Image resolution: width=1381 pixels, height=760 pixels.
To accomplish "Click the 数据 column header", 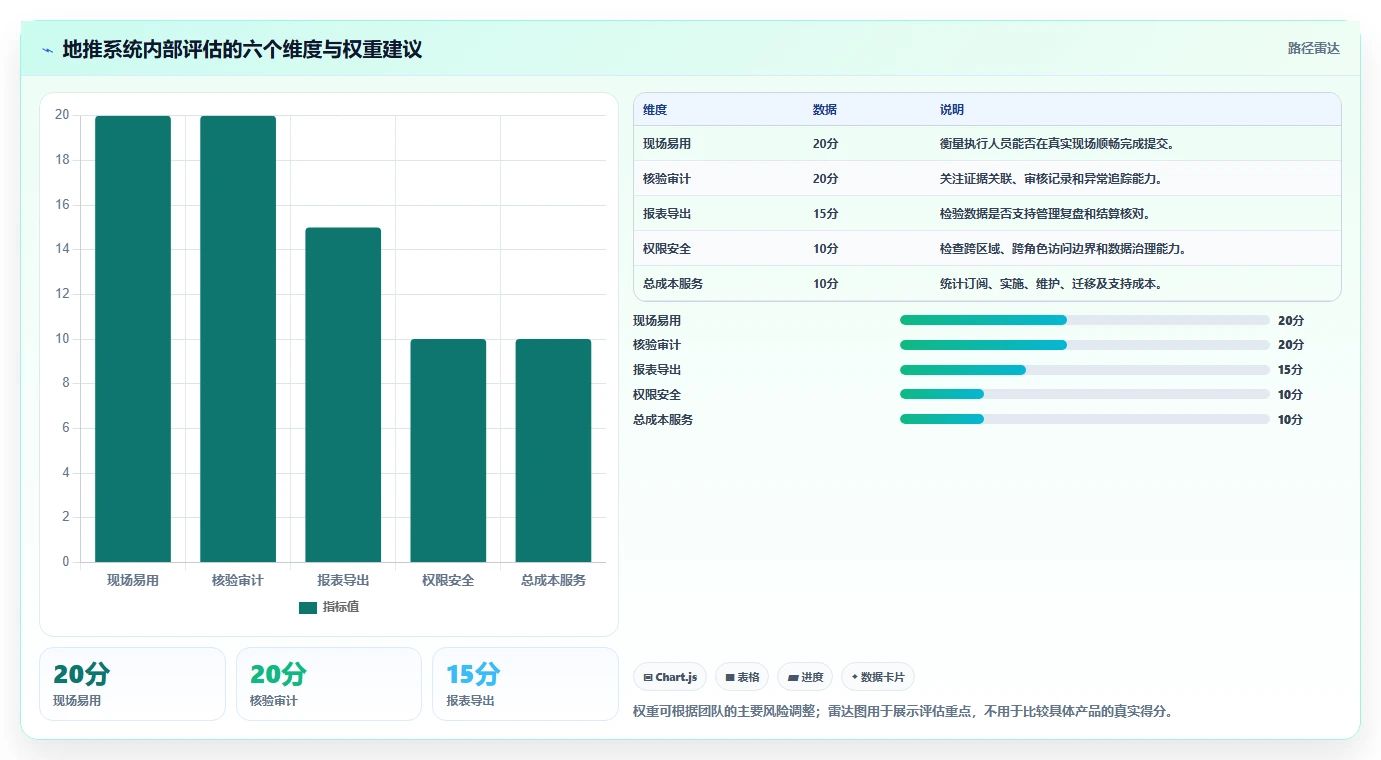I will click(825, 110).
